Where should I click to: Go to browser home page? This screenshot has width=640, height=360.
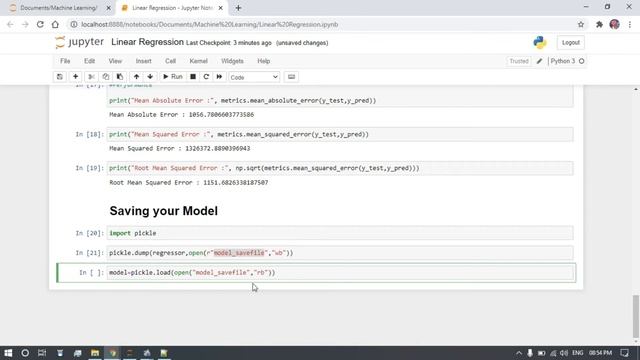[55, 24]
